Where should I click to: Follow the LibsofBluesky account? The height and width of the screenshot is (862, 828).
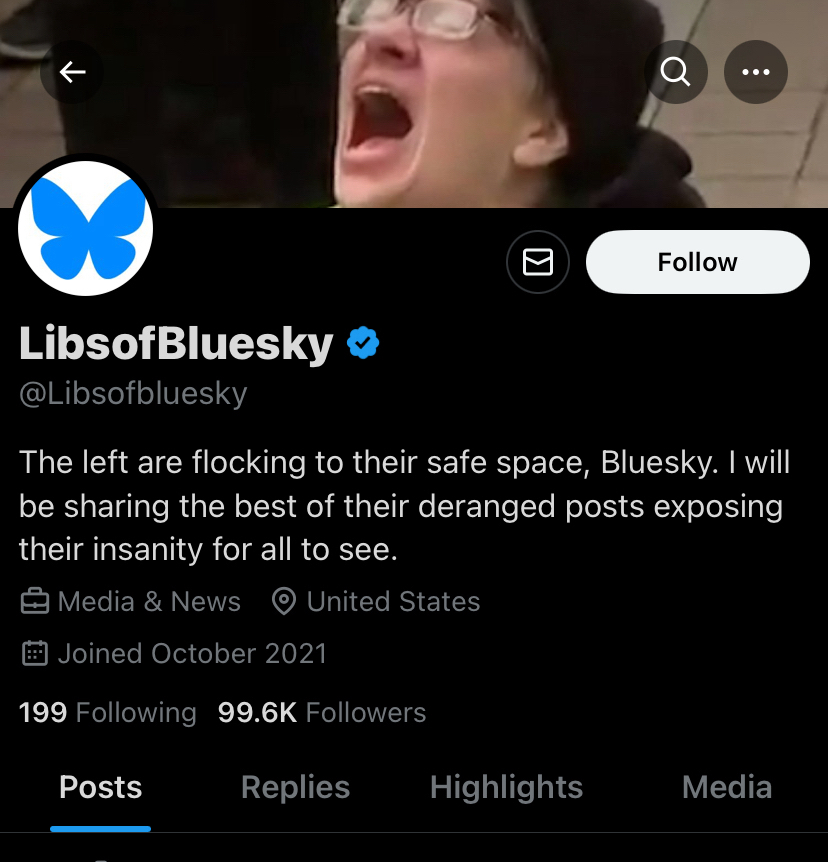tap(698, 262)
